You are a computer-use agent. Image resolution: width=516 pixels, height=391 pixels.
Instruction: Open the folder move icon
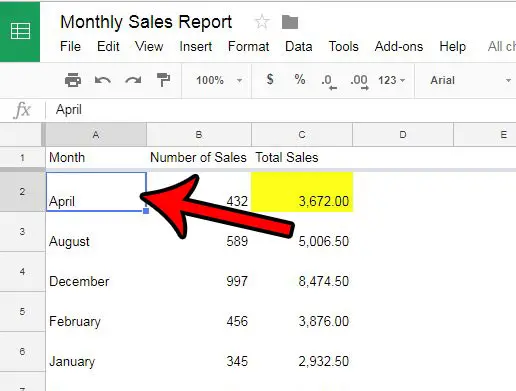(x=290, y=22)
